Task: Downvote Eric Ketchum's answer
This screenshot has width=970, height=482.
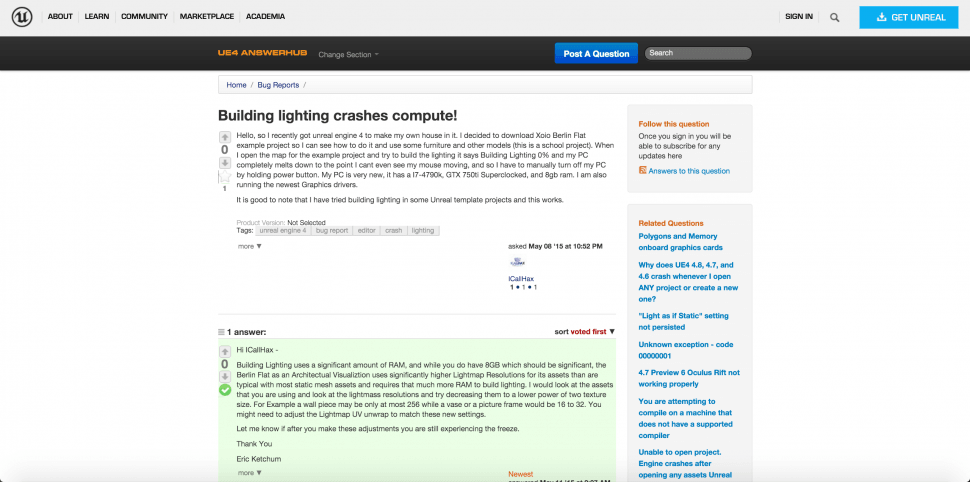Action: [x=225, y=376]
